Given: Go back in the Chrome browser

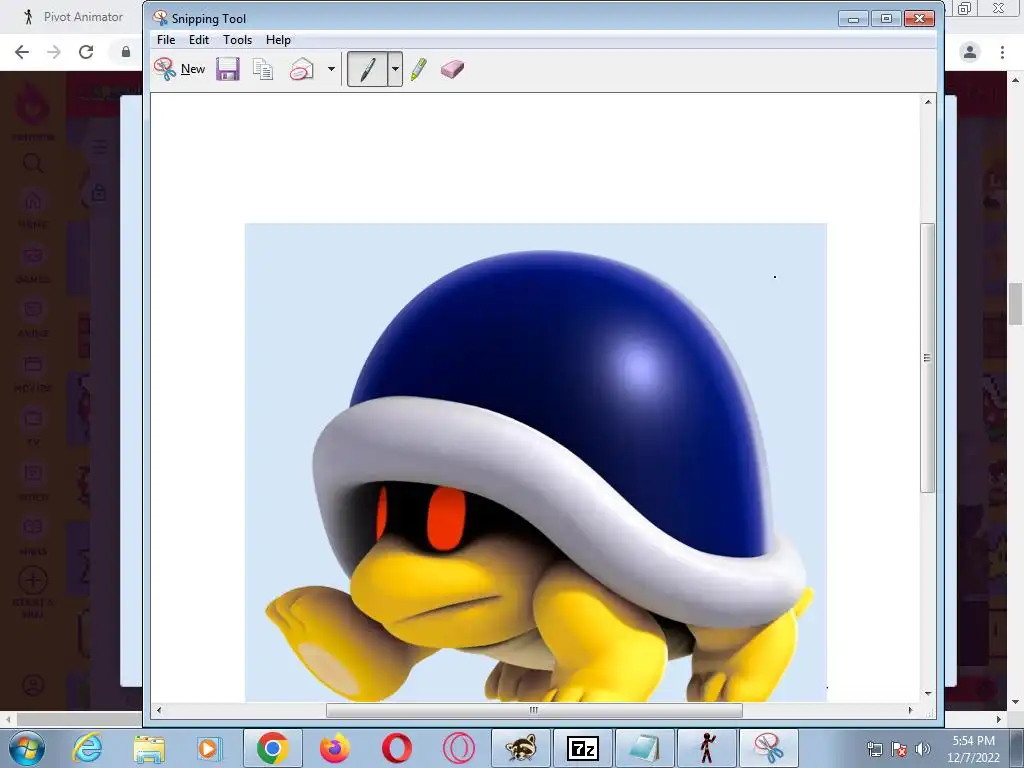Looking at the screenshot, I should tap(22, 52).
